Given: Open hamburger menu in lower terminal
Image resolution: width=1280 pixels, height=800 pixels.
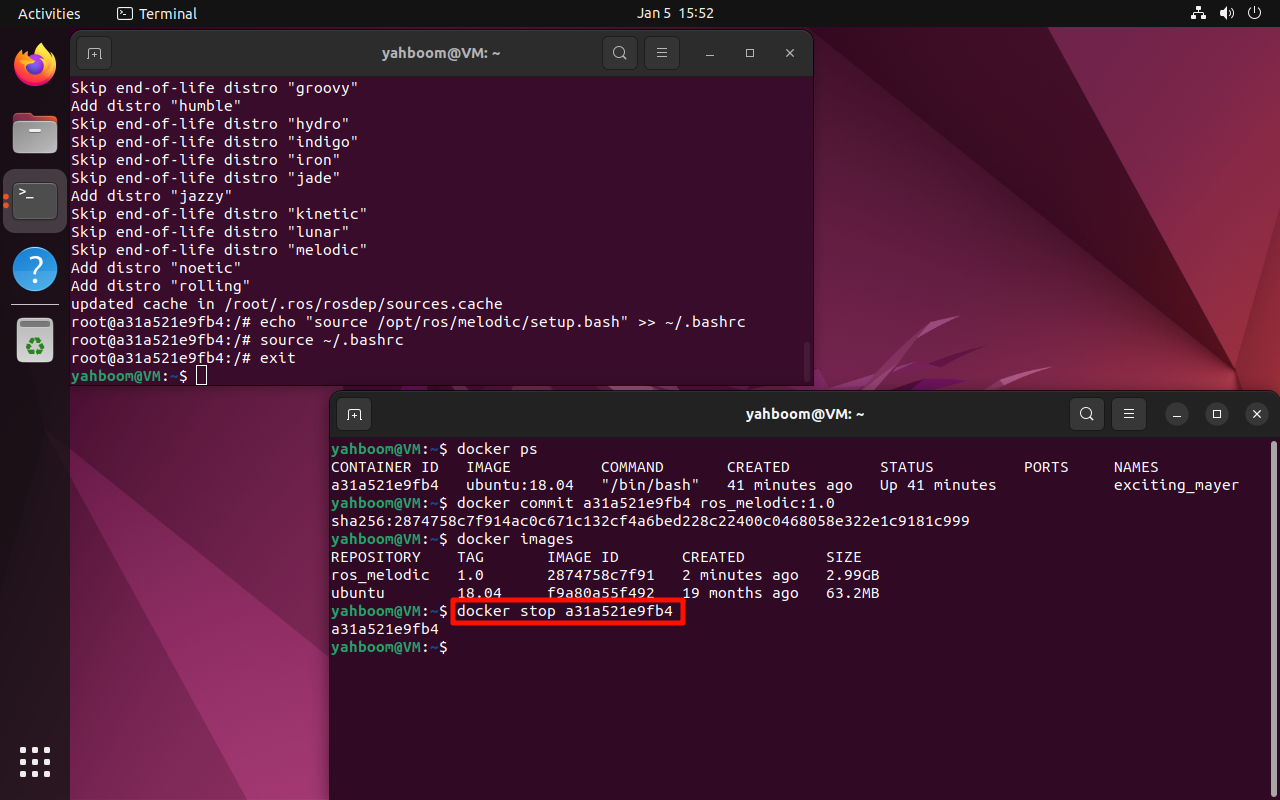Looking at the screenshot, I should tap(1128, 414).
